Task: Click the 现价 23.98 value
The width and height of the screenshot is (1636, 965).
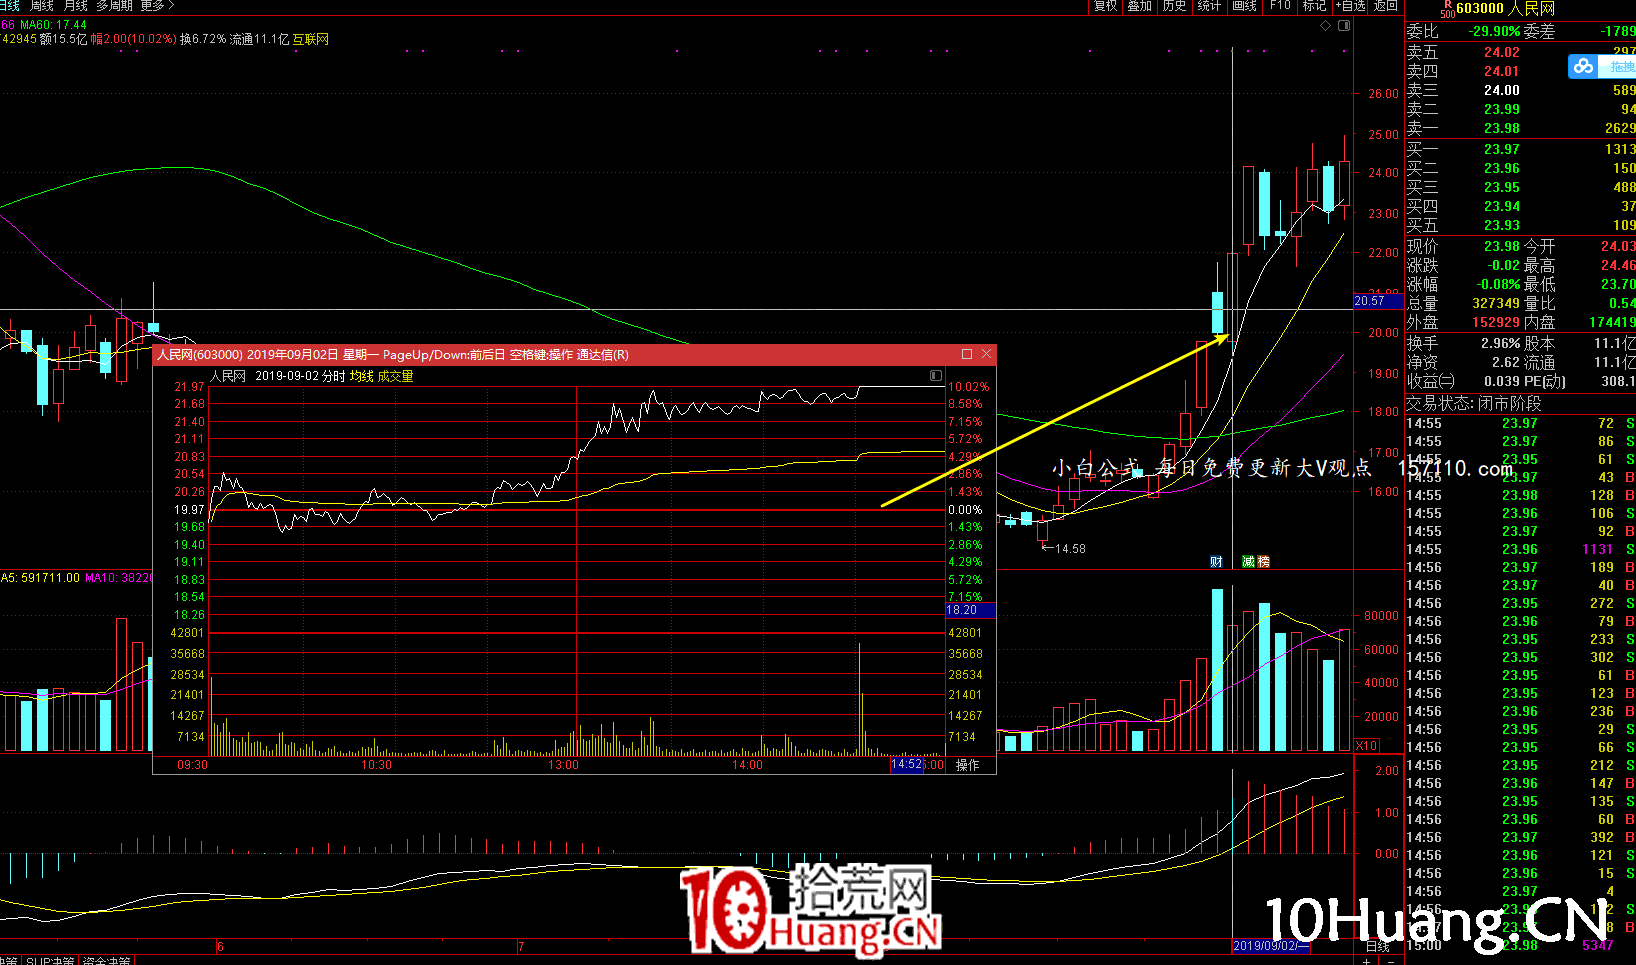Action: [x=1502, y=246]
